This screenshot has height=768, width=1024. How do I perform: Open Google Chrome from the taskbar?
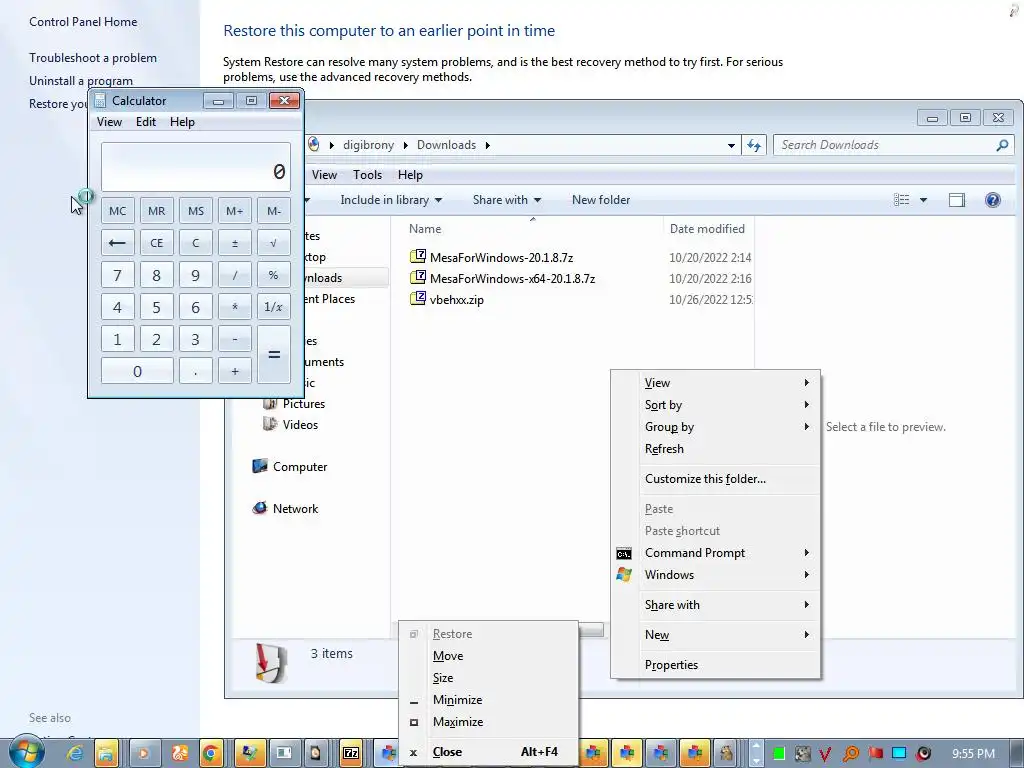click(x=211, y=753)
